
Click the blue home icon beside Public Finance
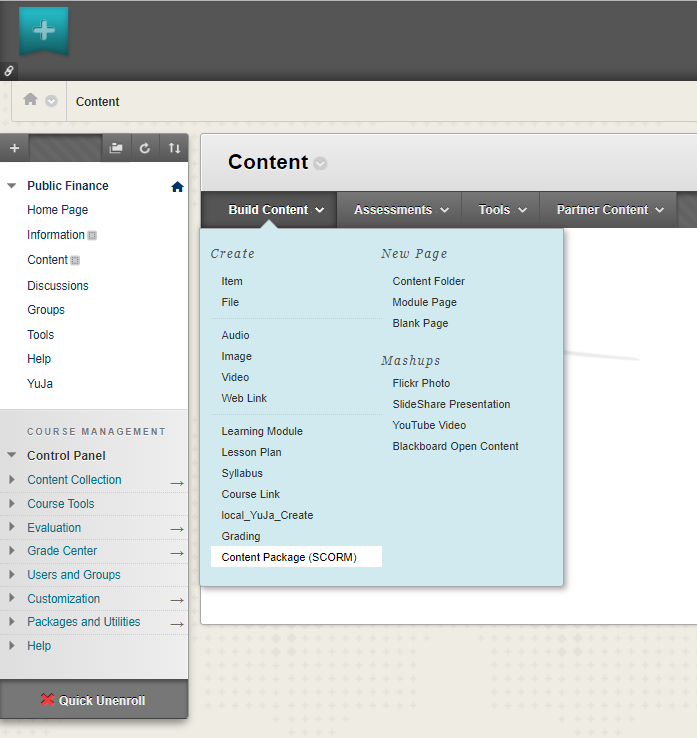[x=177, y=187]
